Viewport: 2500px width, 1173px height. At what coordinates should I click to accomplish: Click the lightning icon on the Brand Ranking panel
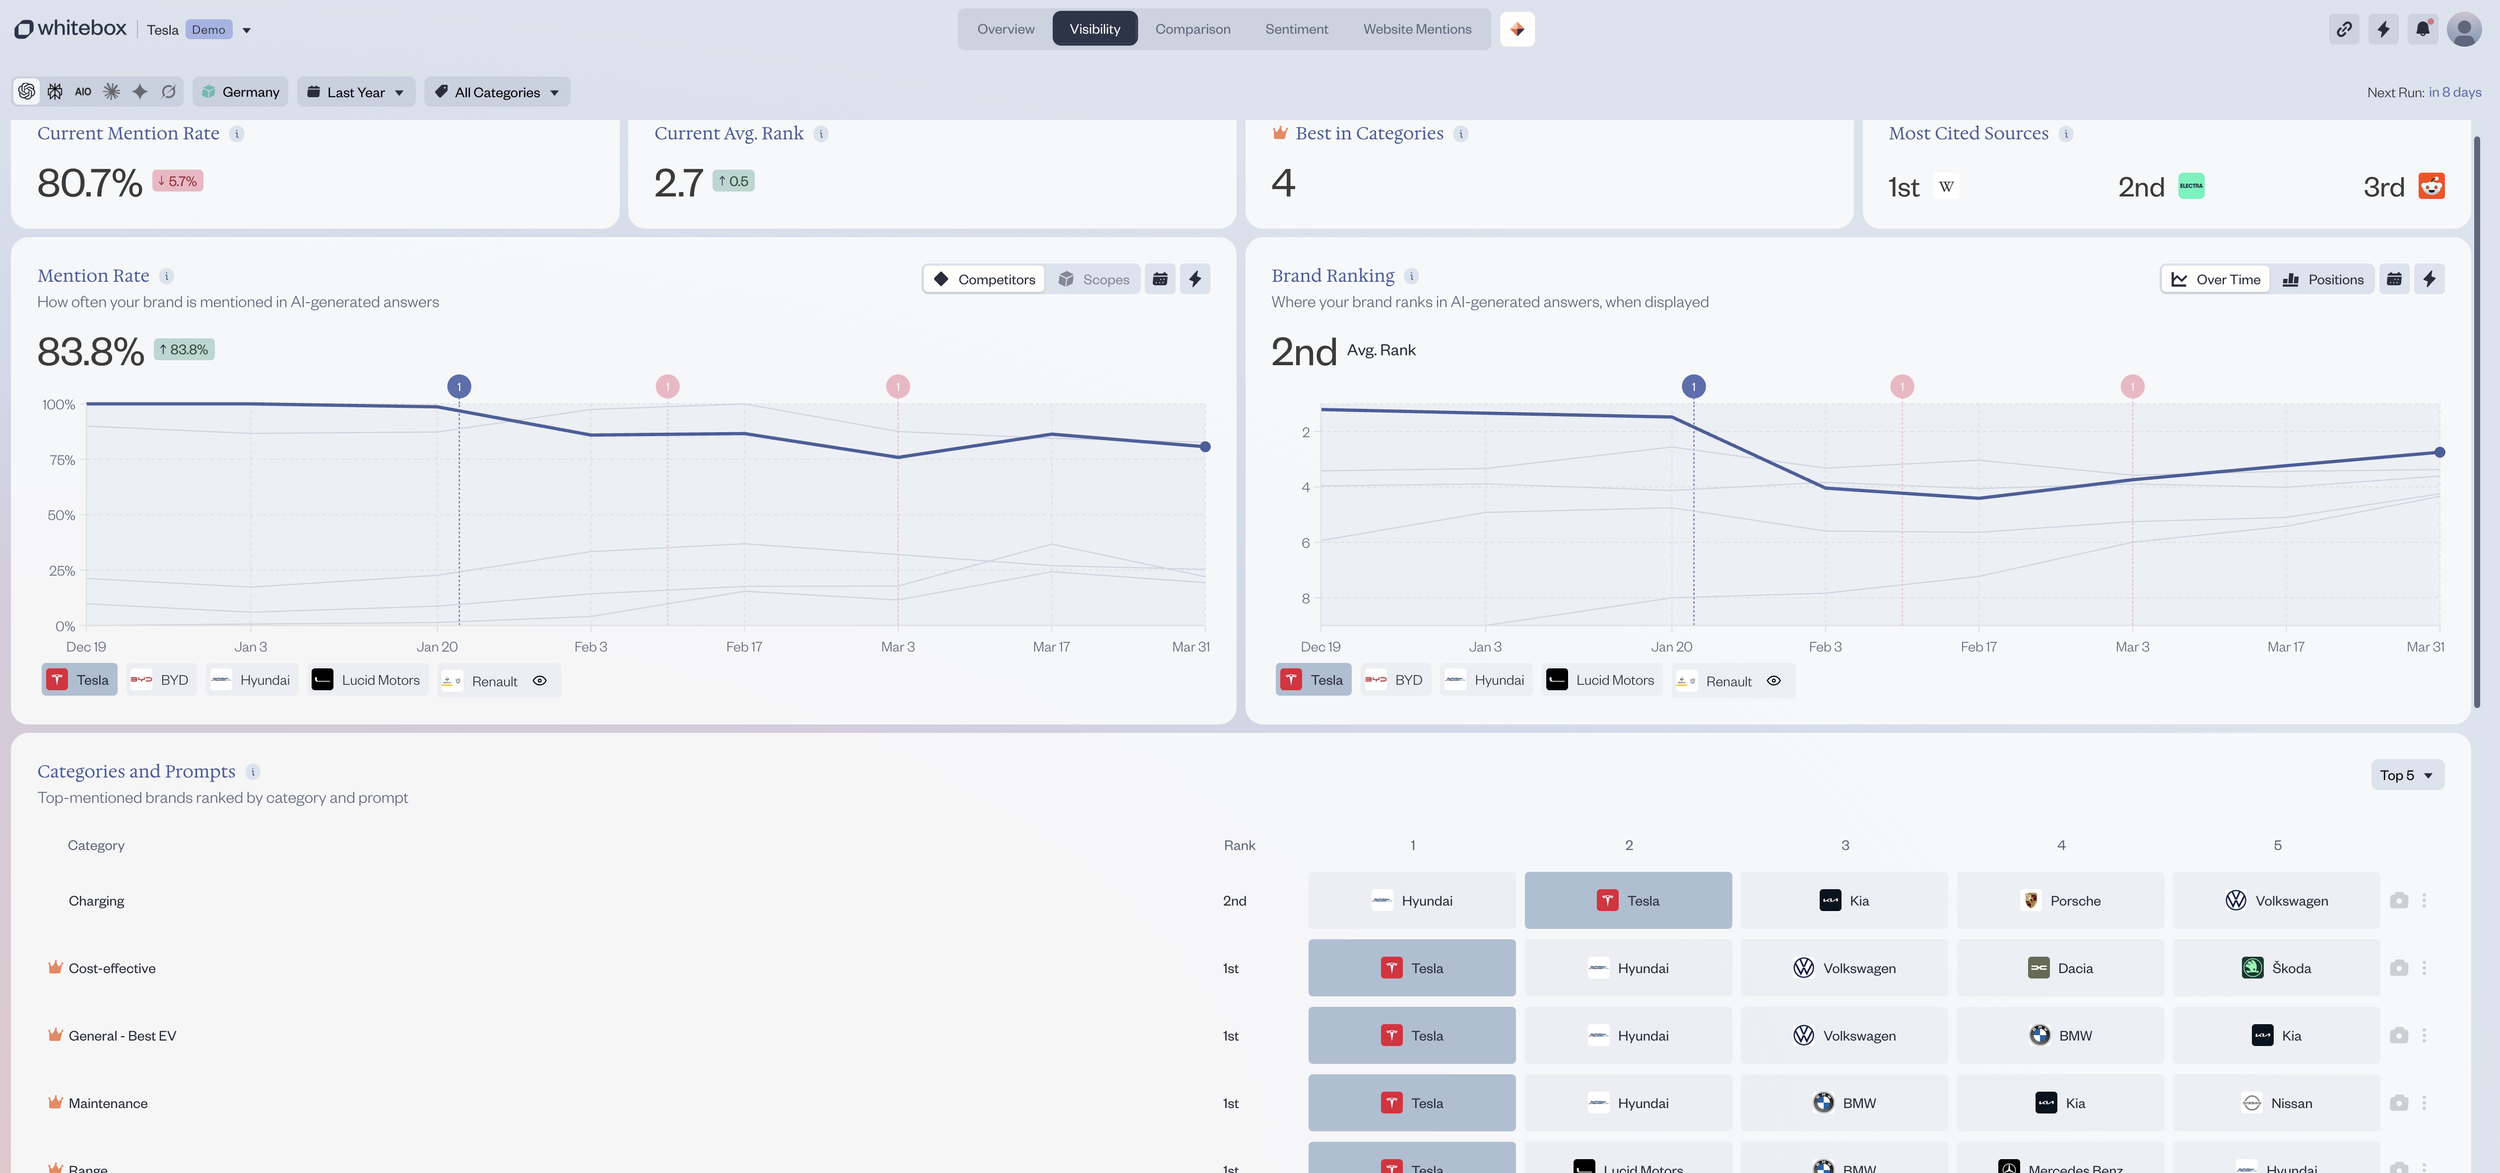(2430, 279)
